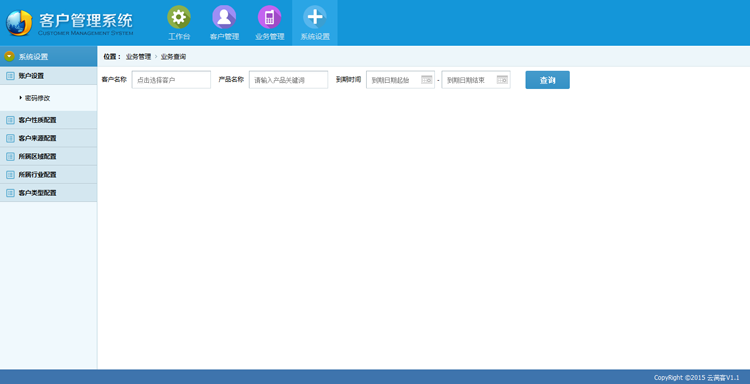750x384 pixels.
Task: Collapse the 系统设置 sidebar header arrow
Action: 9,56
